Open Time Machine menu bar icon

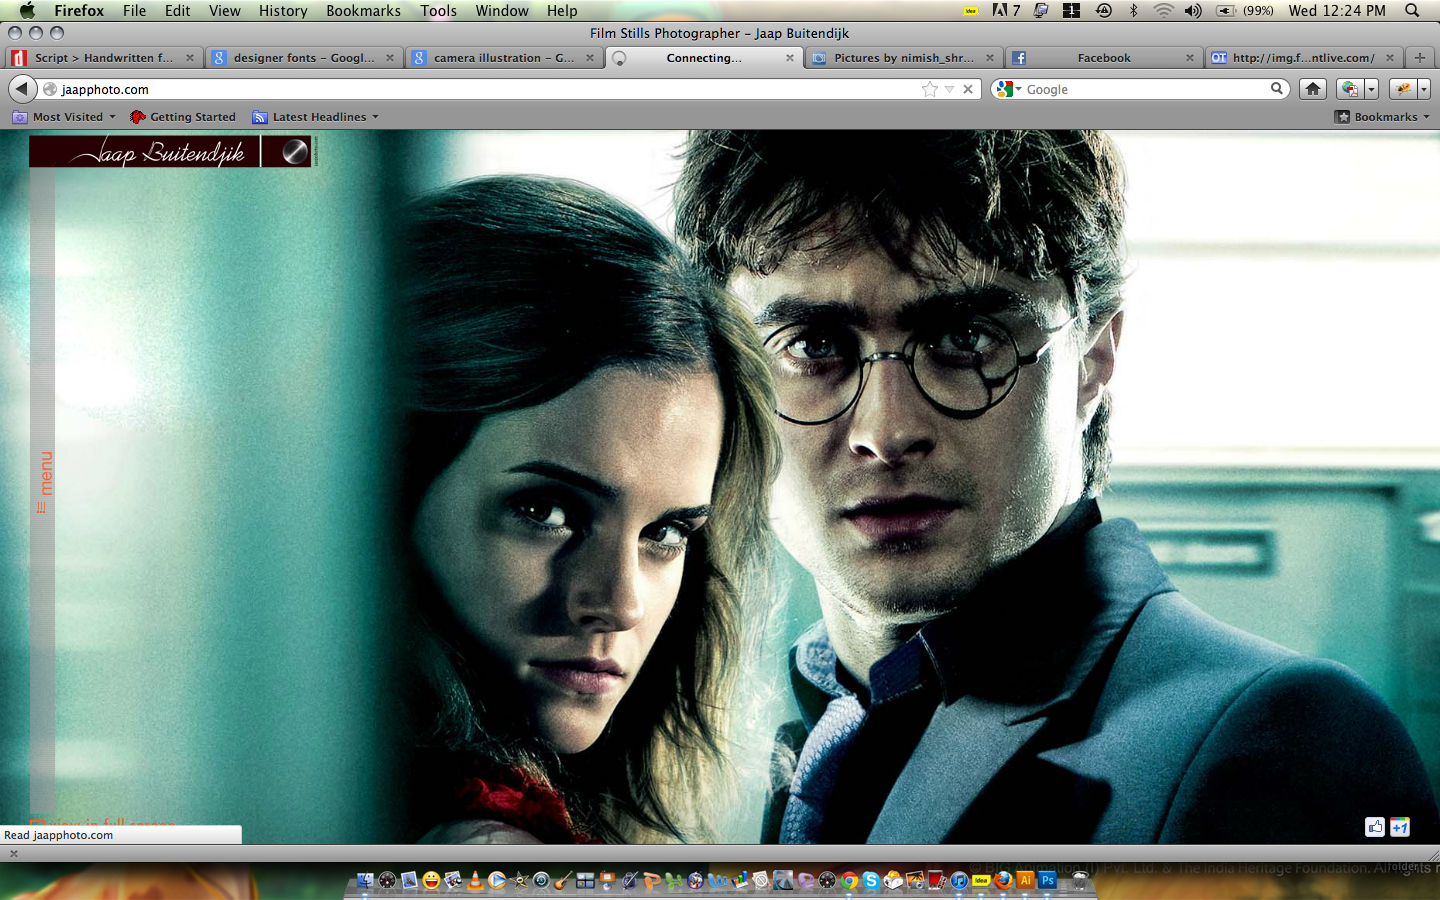click(x=1104, y=11)
